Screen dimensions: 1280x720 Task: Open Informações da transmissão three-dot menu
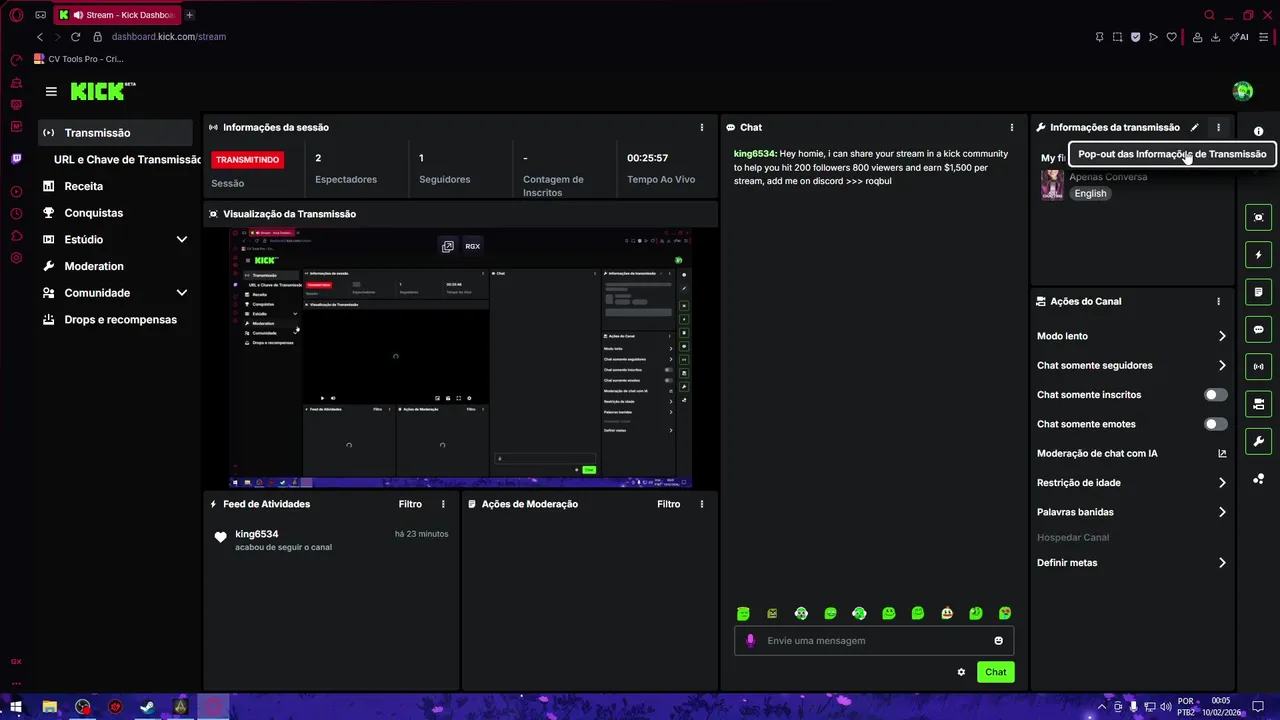[1218, 128]
